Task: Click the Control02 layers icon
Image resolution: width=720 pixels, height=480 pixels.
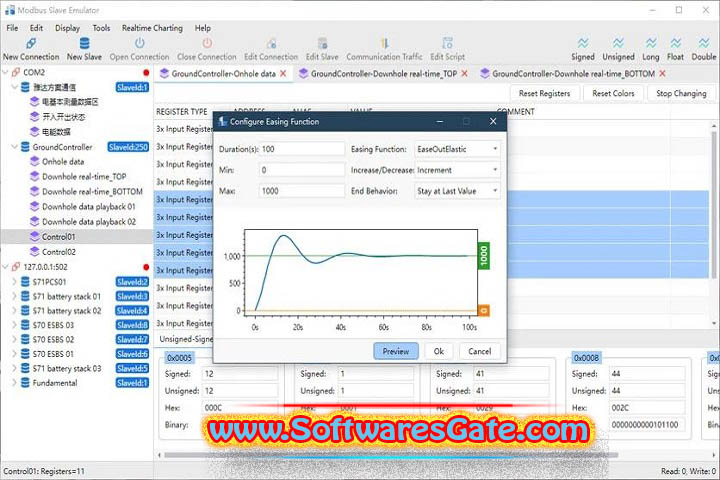Action: click(x=34, y=252)
